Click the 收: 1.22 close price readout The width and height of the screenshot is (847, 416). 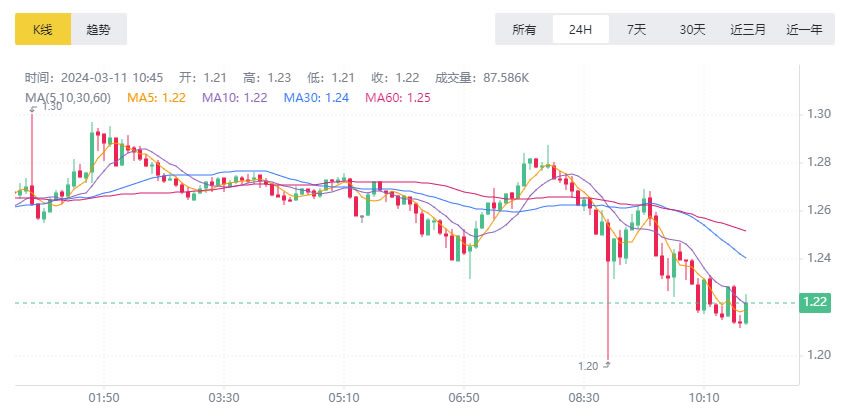pos(395,78)
